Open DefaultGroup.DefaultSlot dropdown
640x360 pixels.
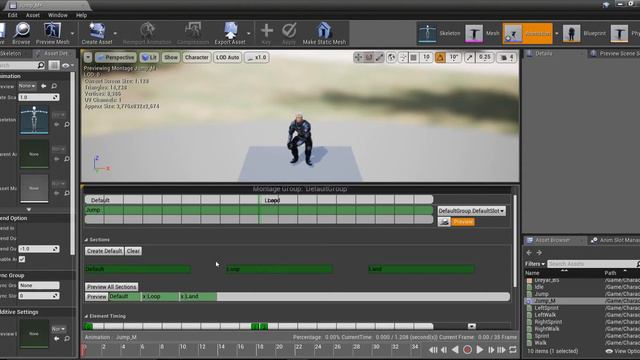click(471, 211)
